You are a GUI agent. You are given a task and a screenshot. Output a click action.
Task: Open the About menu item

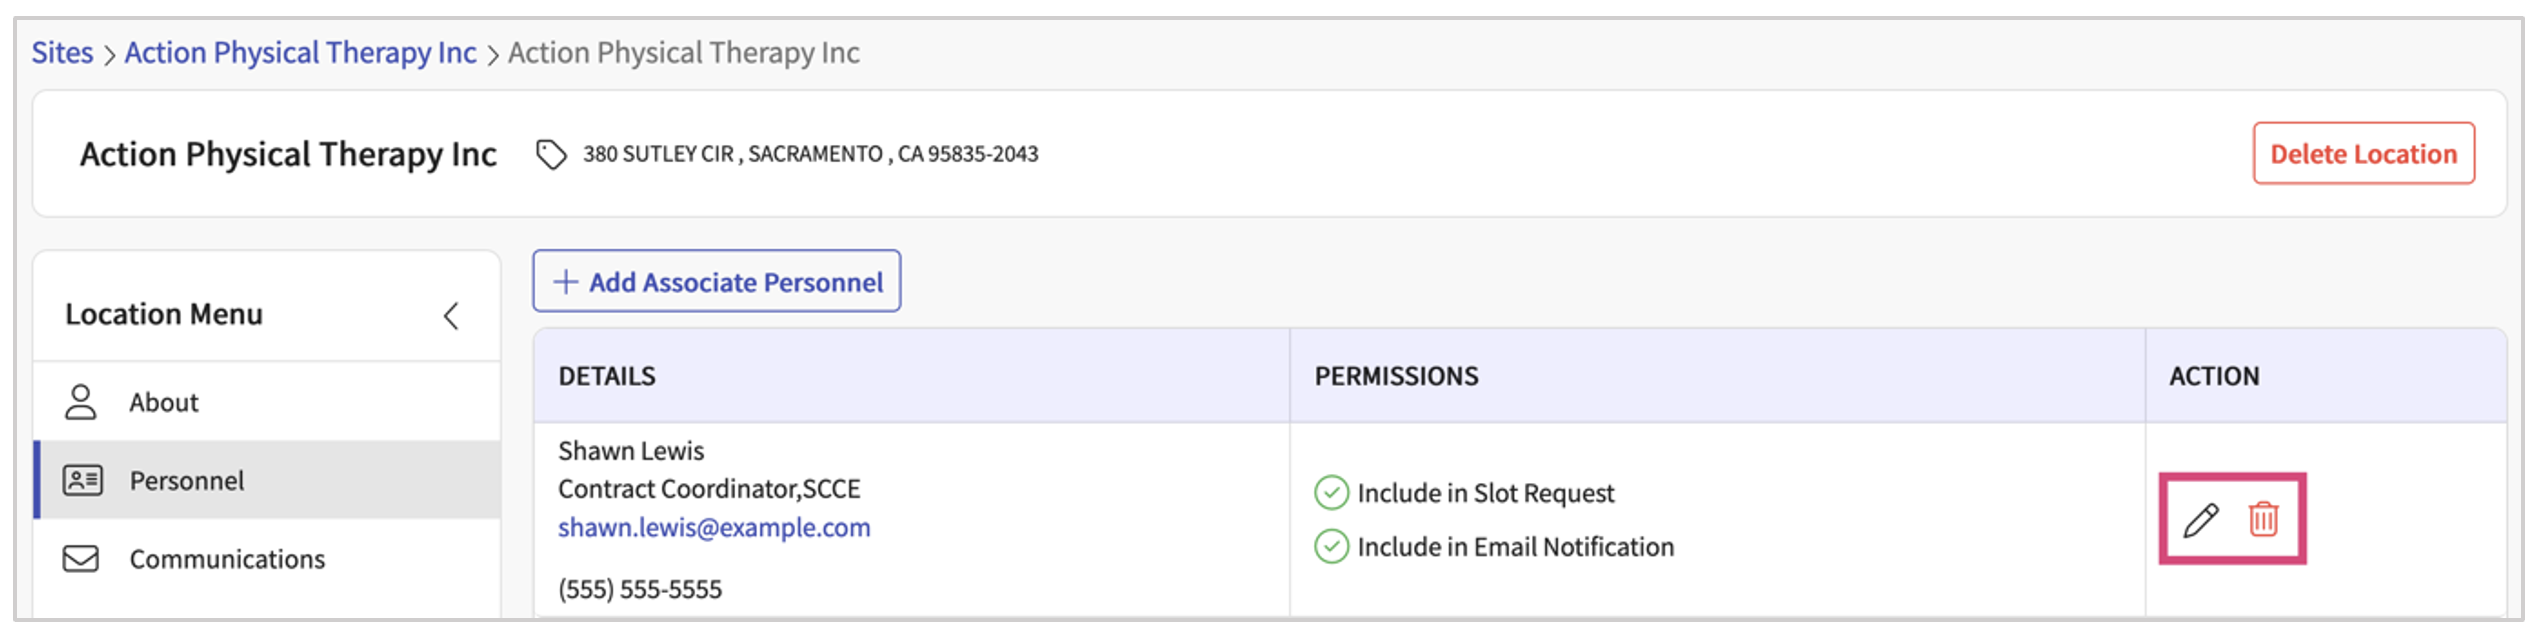[x=164, y=402]
